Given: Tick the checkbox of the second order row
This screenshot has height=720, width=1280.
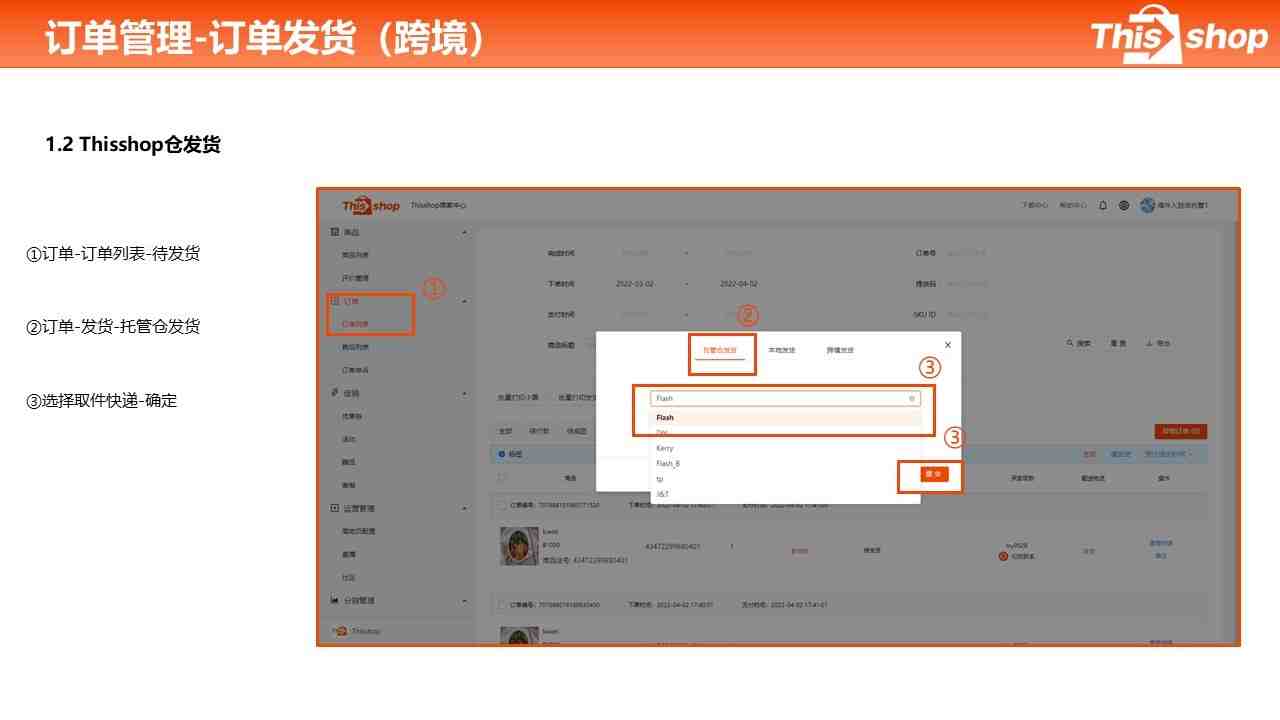Looking at the screenshot, I should 502,605.
